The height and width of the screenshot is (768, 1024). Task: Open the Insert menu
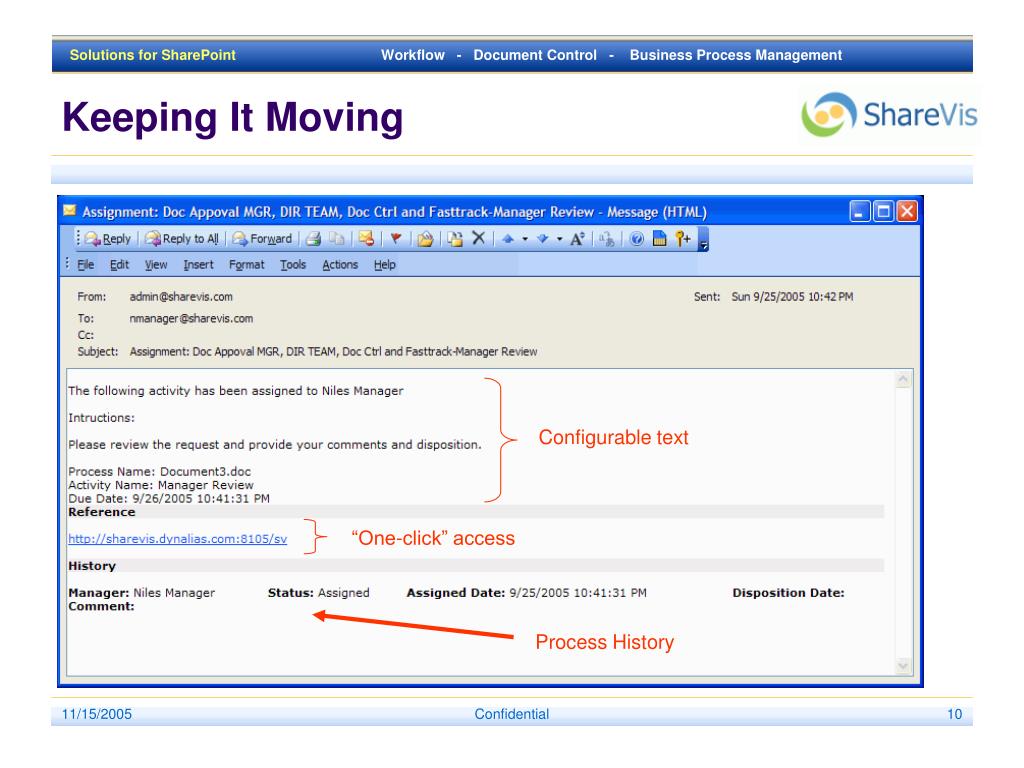point(198,264)
